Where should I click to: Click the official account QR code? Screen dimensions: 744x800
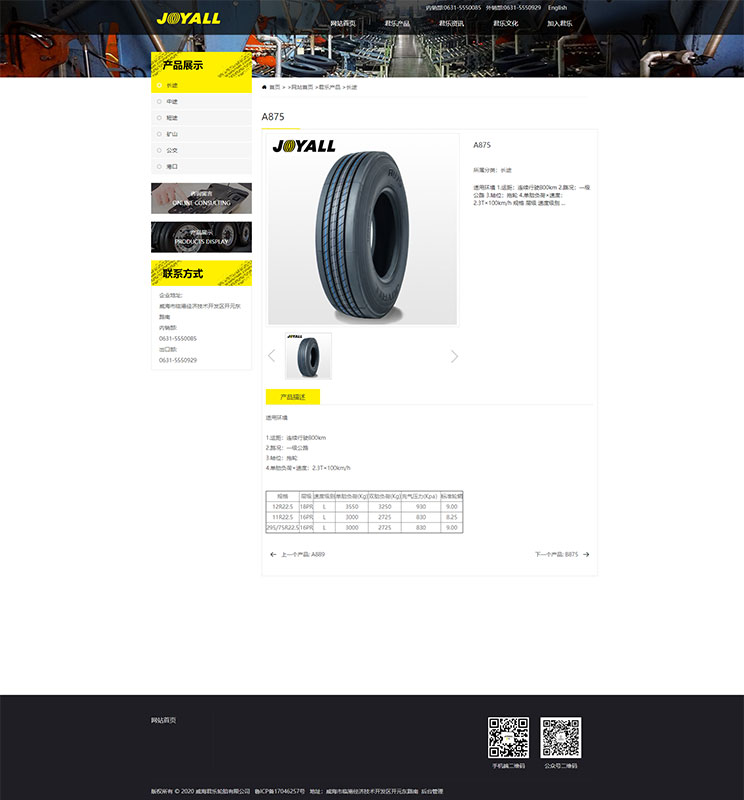(561, 738)
